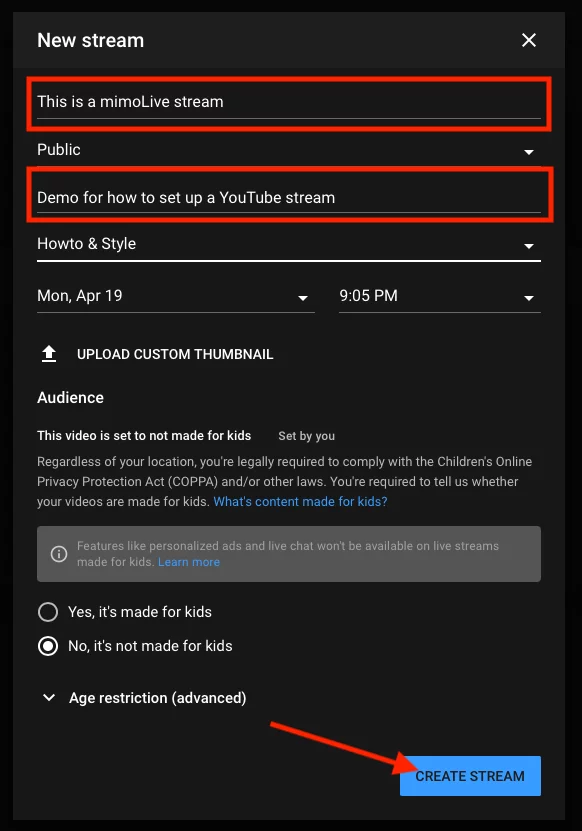Click the Create Stream button

click(x=470, y=776)
